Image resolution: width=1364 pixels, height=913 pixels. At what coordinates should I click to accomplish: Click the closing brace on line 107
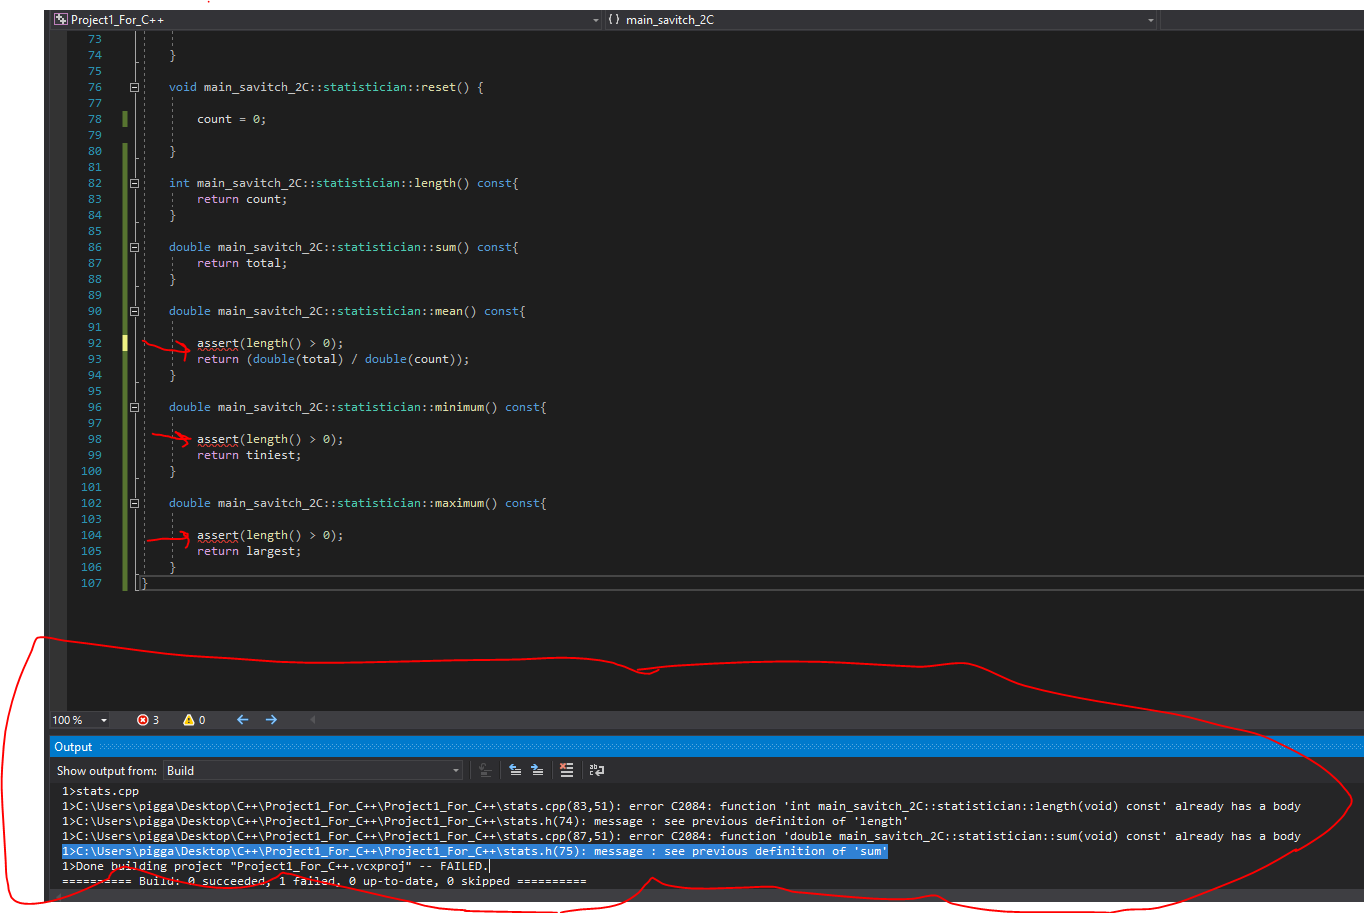pos(144,583)
